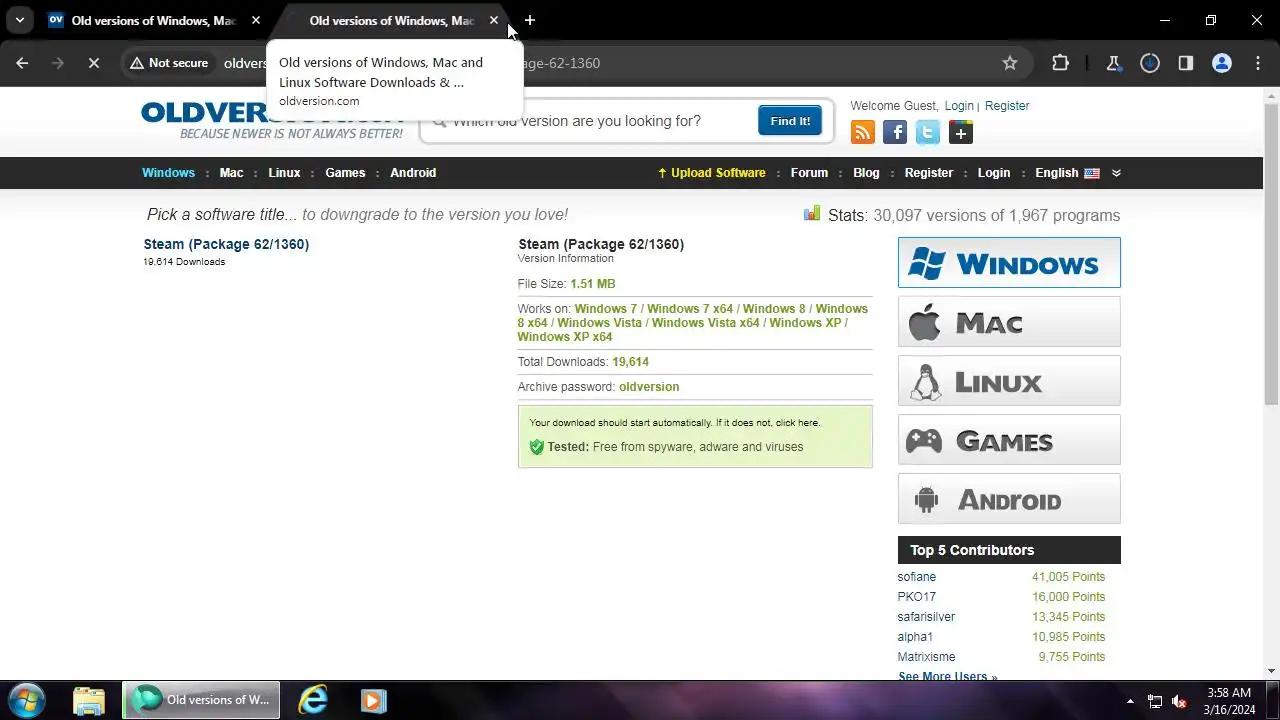Screen dimensions: 1280x720
Task: Open the RSS feed icon
Action: 862,132
